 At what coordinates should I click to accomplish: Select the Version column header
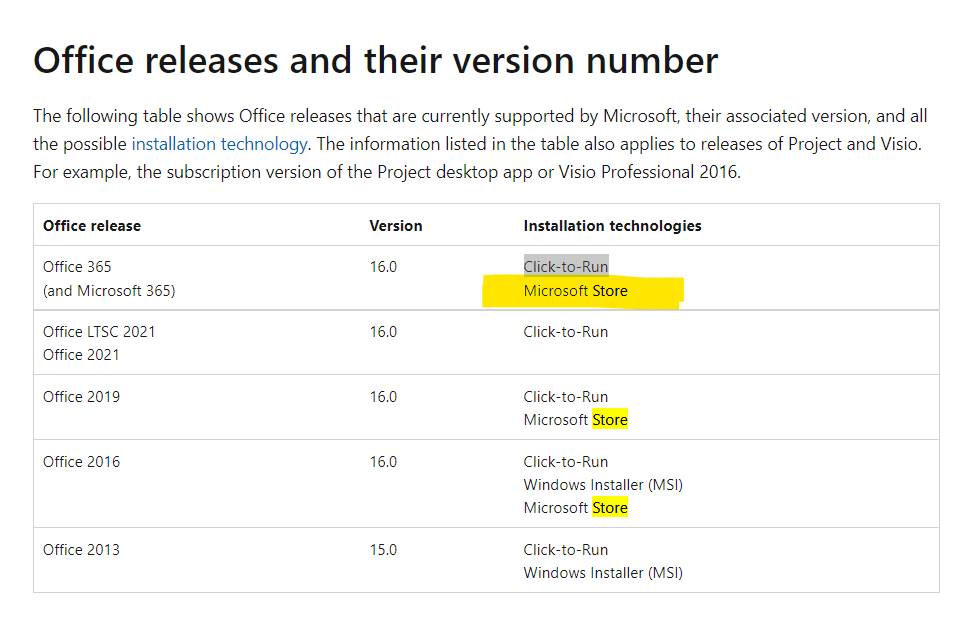396,226
